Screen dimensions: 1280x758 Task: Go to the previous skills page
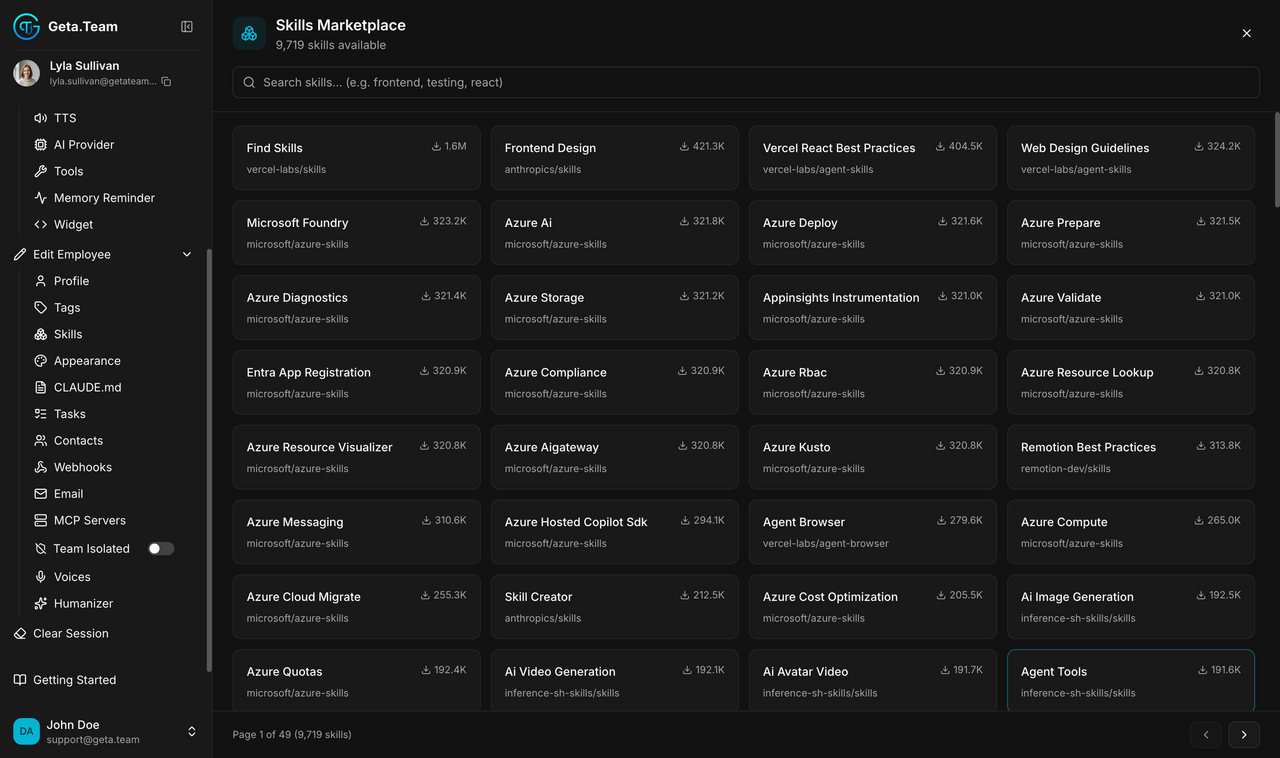1206,735
